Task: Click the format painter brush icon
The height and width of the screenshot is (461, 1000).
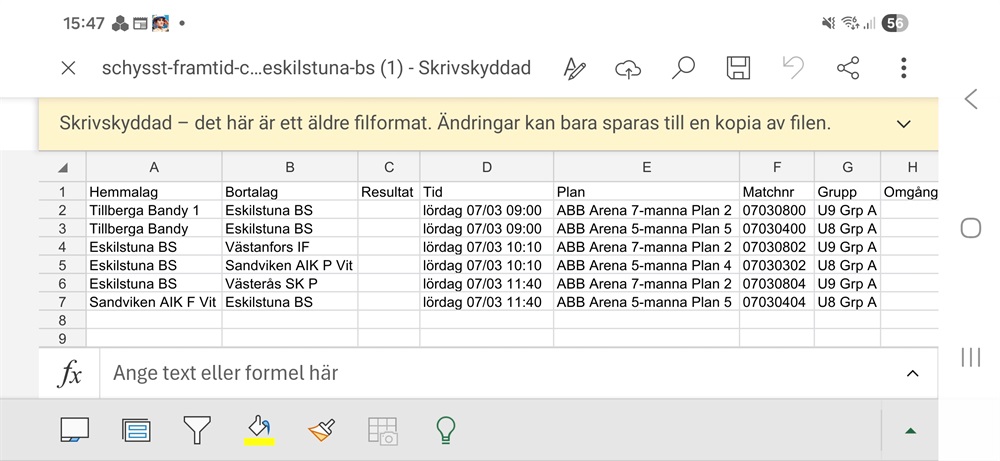Action: 322,430
